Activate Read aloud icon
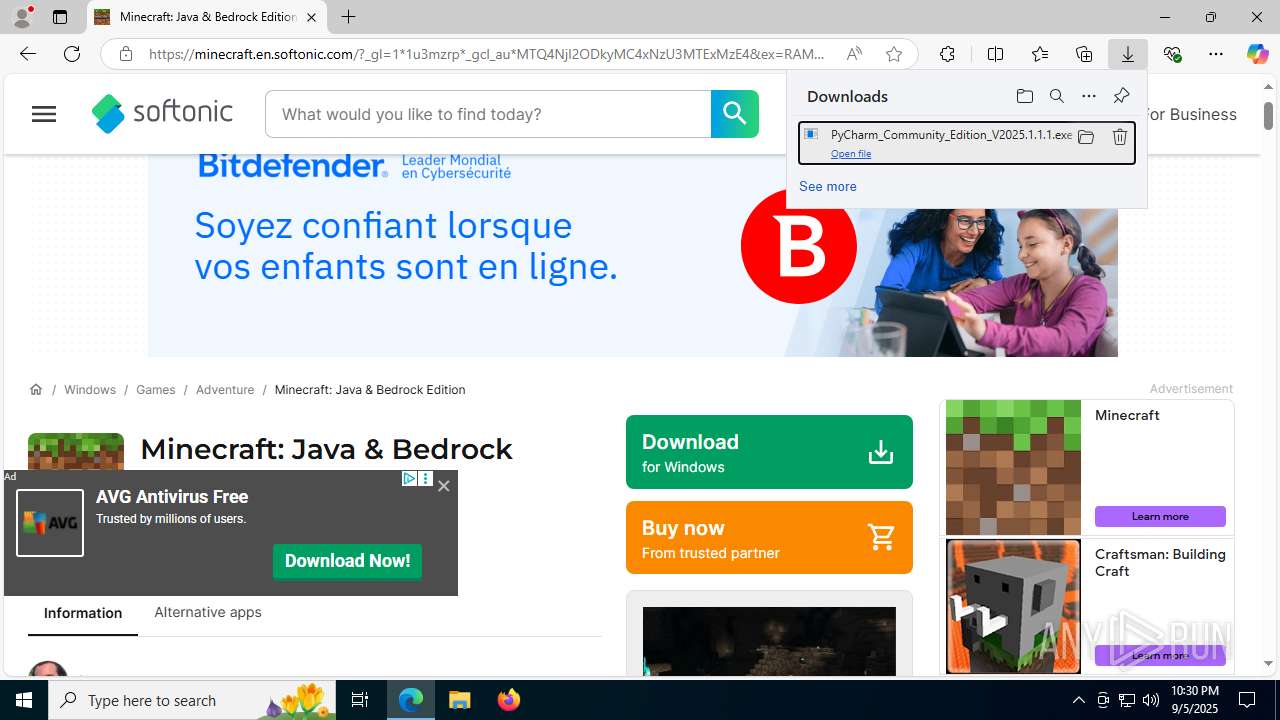This screenshot has height=720, width=1280. pos(854,54)
